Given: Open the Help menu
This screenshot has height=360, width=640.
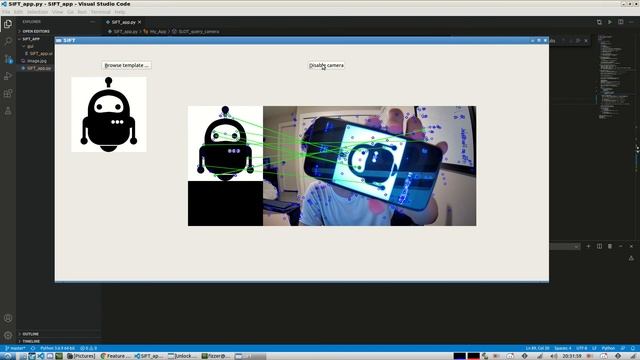Looking at the screenshot, I should (x=120, y=12).
